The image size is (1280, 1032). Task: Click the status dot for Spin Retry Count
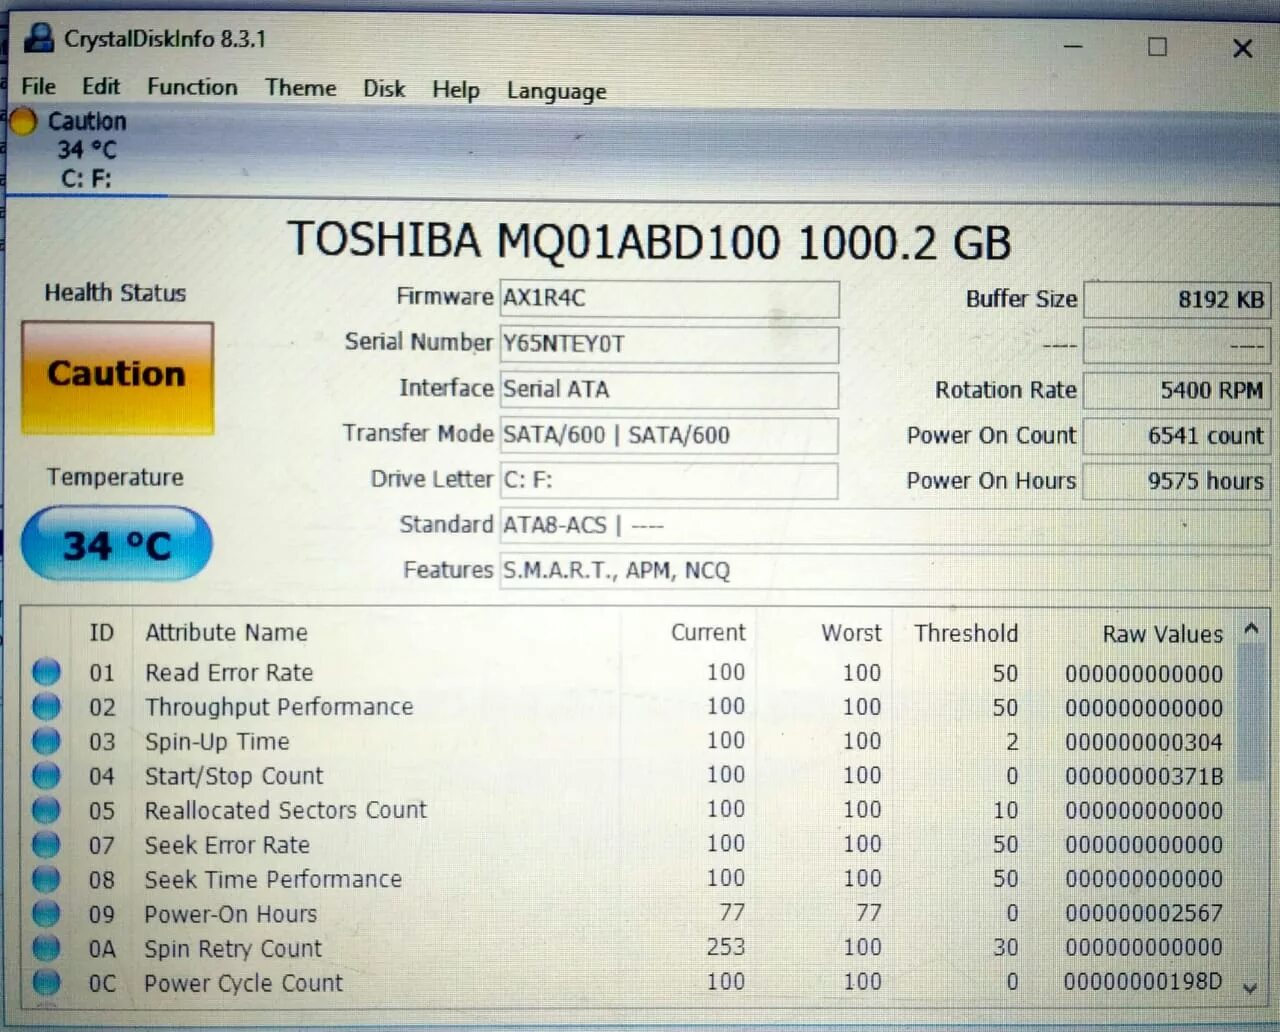coord(46,948)
